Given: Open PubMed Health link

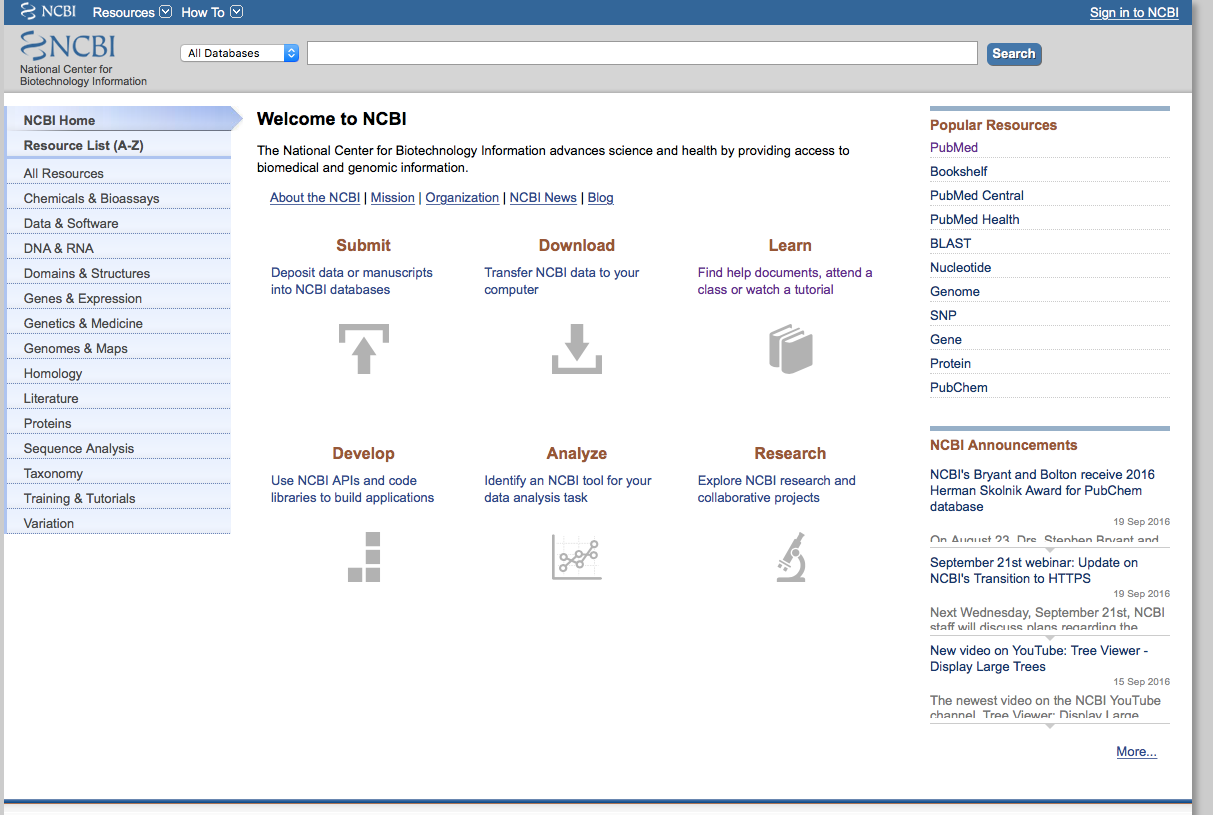Looking at the screenshot, I should (975, 219).
